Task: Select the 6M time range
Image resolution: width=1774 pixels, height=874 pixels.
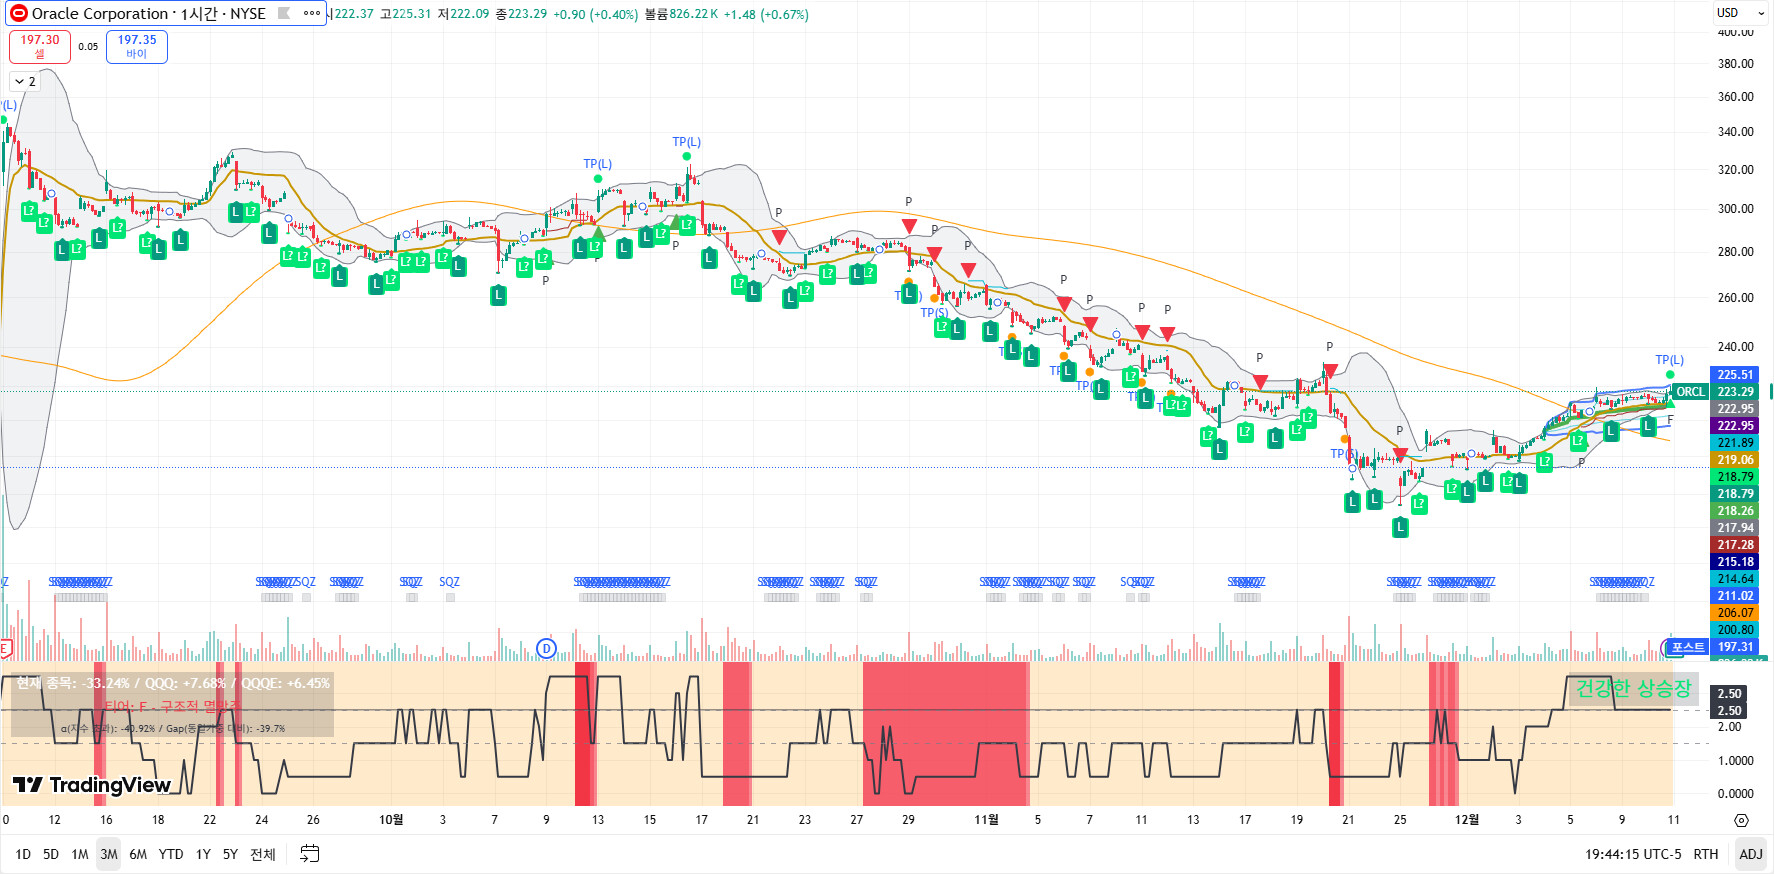Action: click(138, 854)
